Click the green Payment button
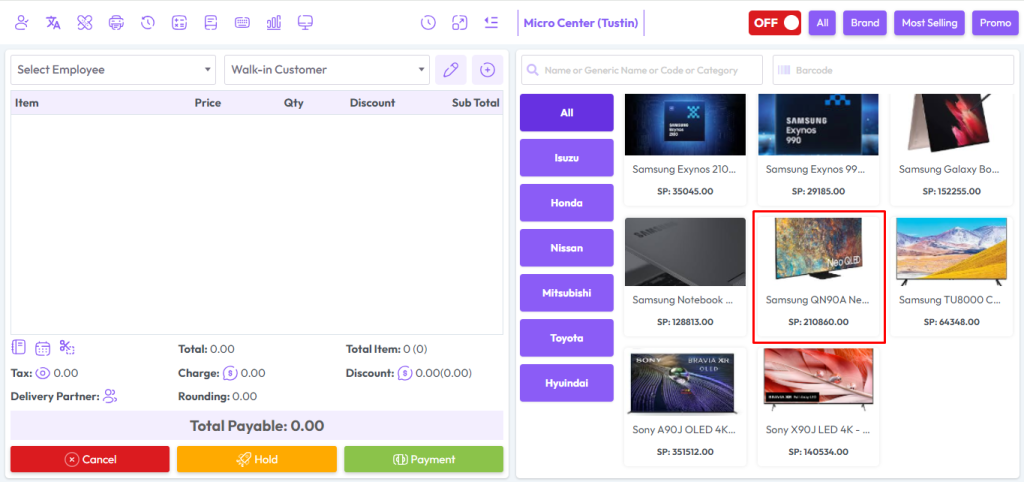The width and height of the screenshot is (1024, 482). pos(424,459)
